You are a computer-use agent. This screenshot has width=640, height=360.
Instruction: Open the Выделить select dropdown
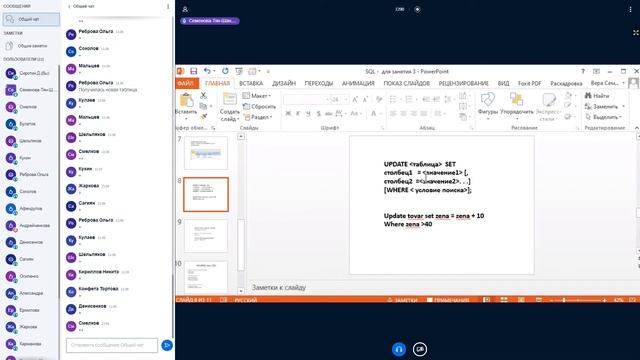(603, 117)
